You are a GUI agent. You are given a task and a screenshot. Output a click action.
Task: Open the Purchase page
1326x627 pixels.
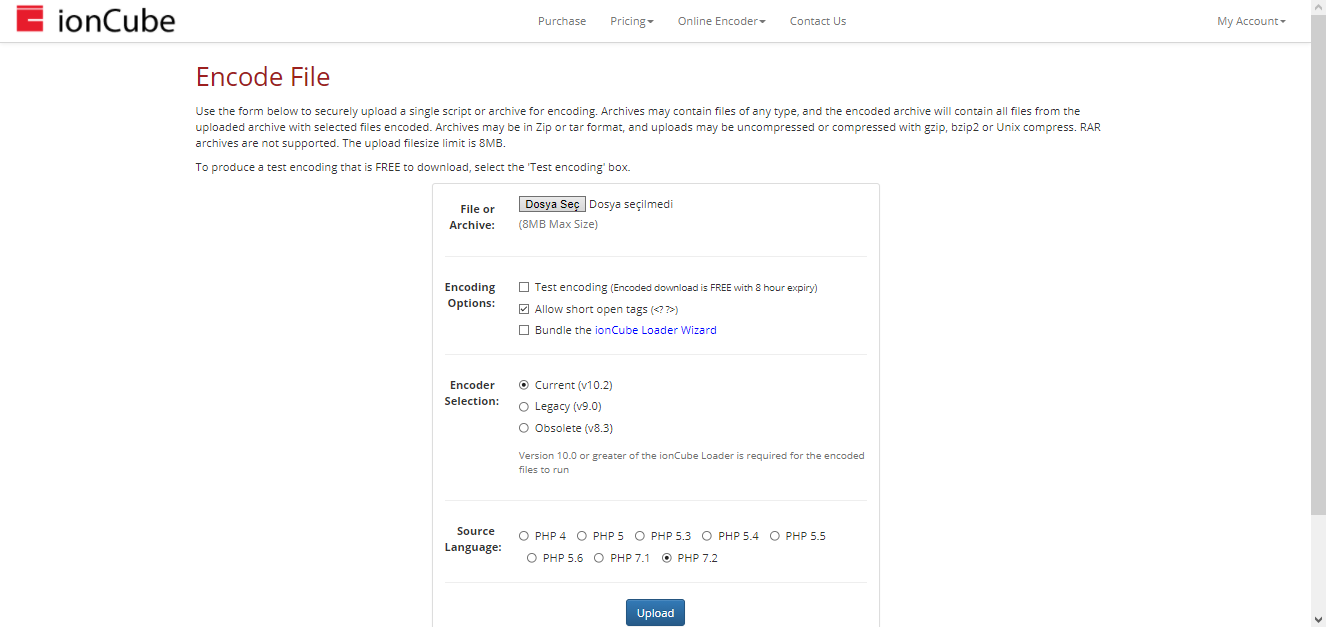(x=562, y=21)
